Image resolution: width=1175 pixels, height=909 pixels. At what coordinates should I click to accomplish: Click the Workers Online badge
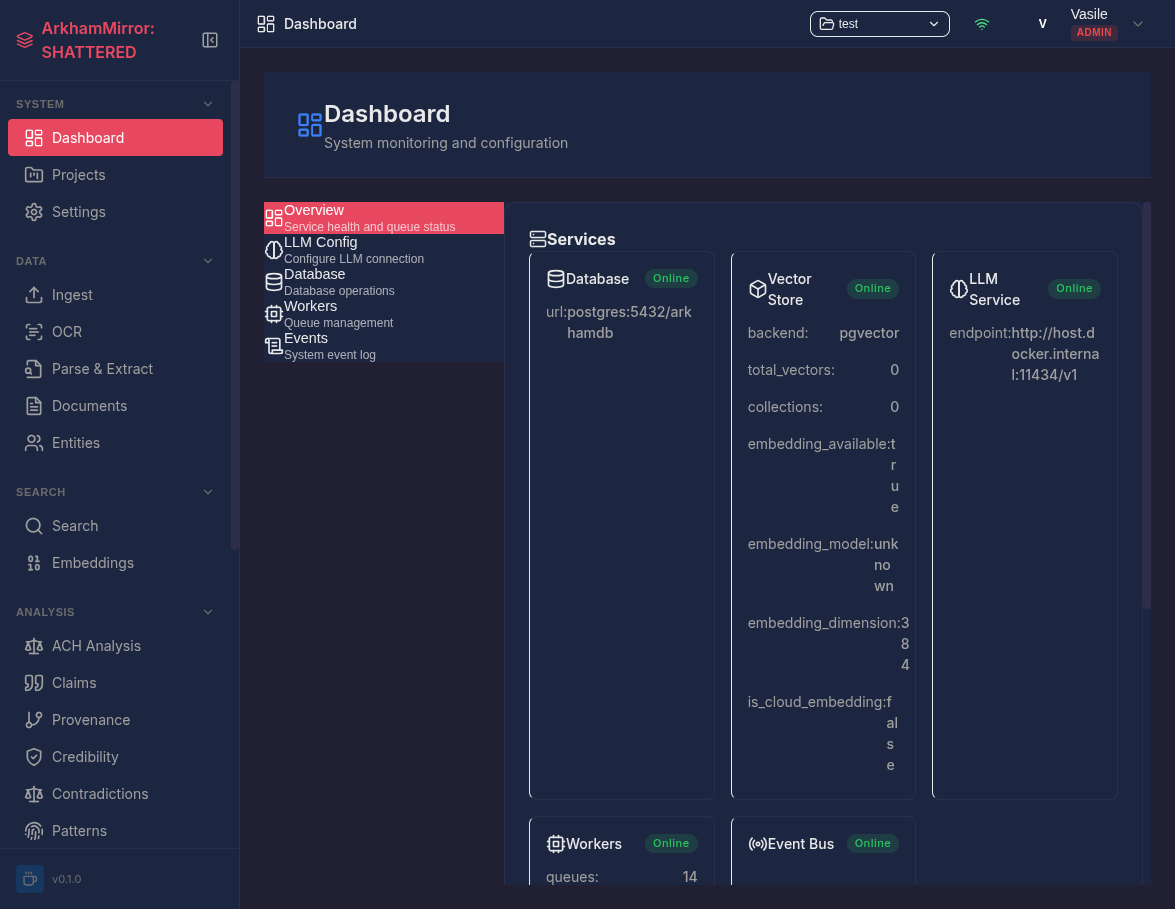pos(671,844)
